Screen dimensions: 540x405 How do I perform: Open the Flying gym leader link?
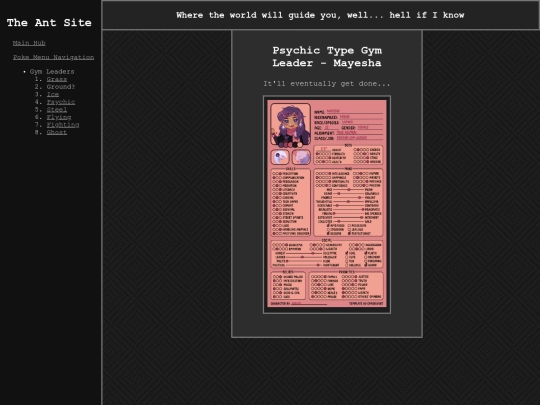tap(59, 117)
